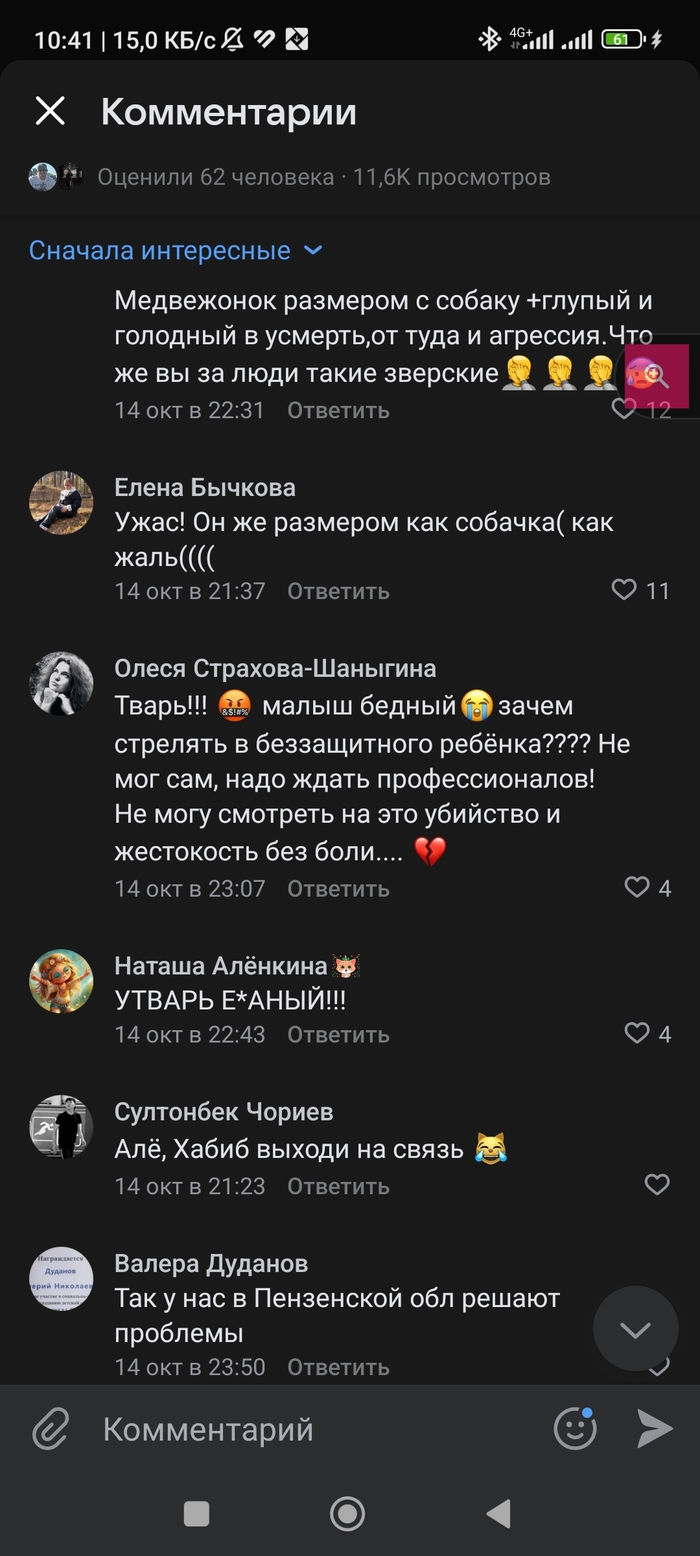The height and width of the screenshot is (1556, 700).
Task: Open the Сначала интересные sort dropdown
Action: [x=175, y=250]
